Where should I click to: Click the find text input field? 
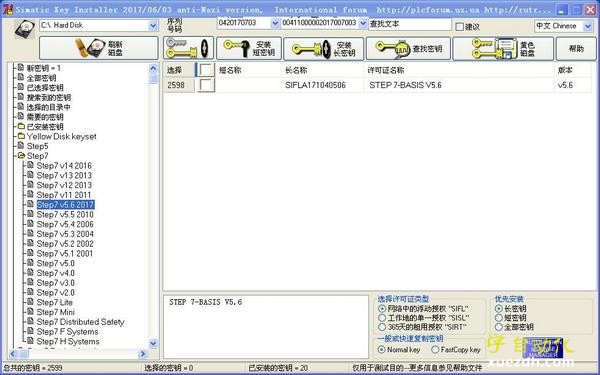(x=410, y=24)
